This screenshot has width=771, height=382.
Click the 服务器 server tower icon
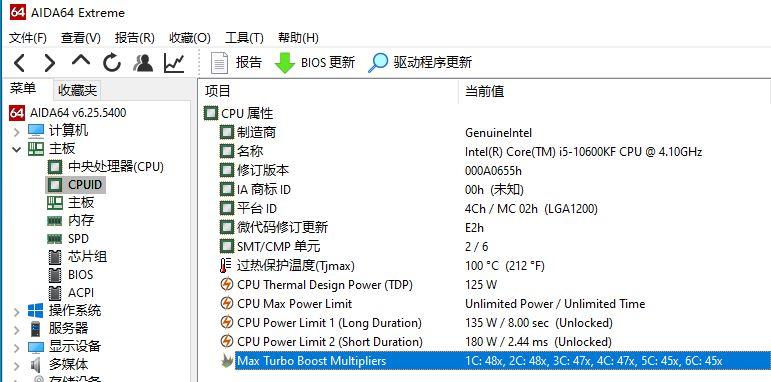pyautogui.click(x=36, y=329)
